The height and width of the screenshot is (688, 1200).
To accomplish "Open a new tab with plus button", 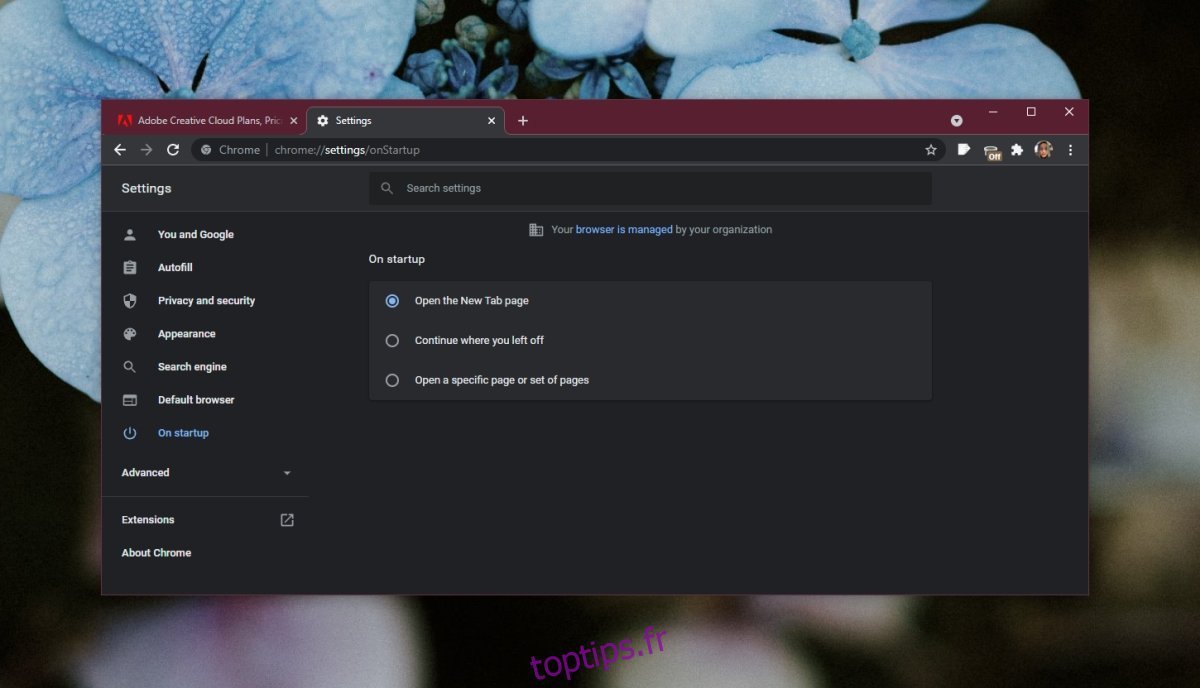I will (523, 121).
